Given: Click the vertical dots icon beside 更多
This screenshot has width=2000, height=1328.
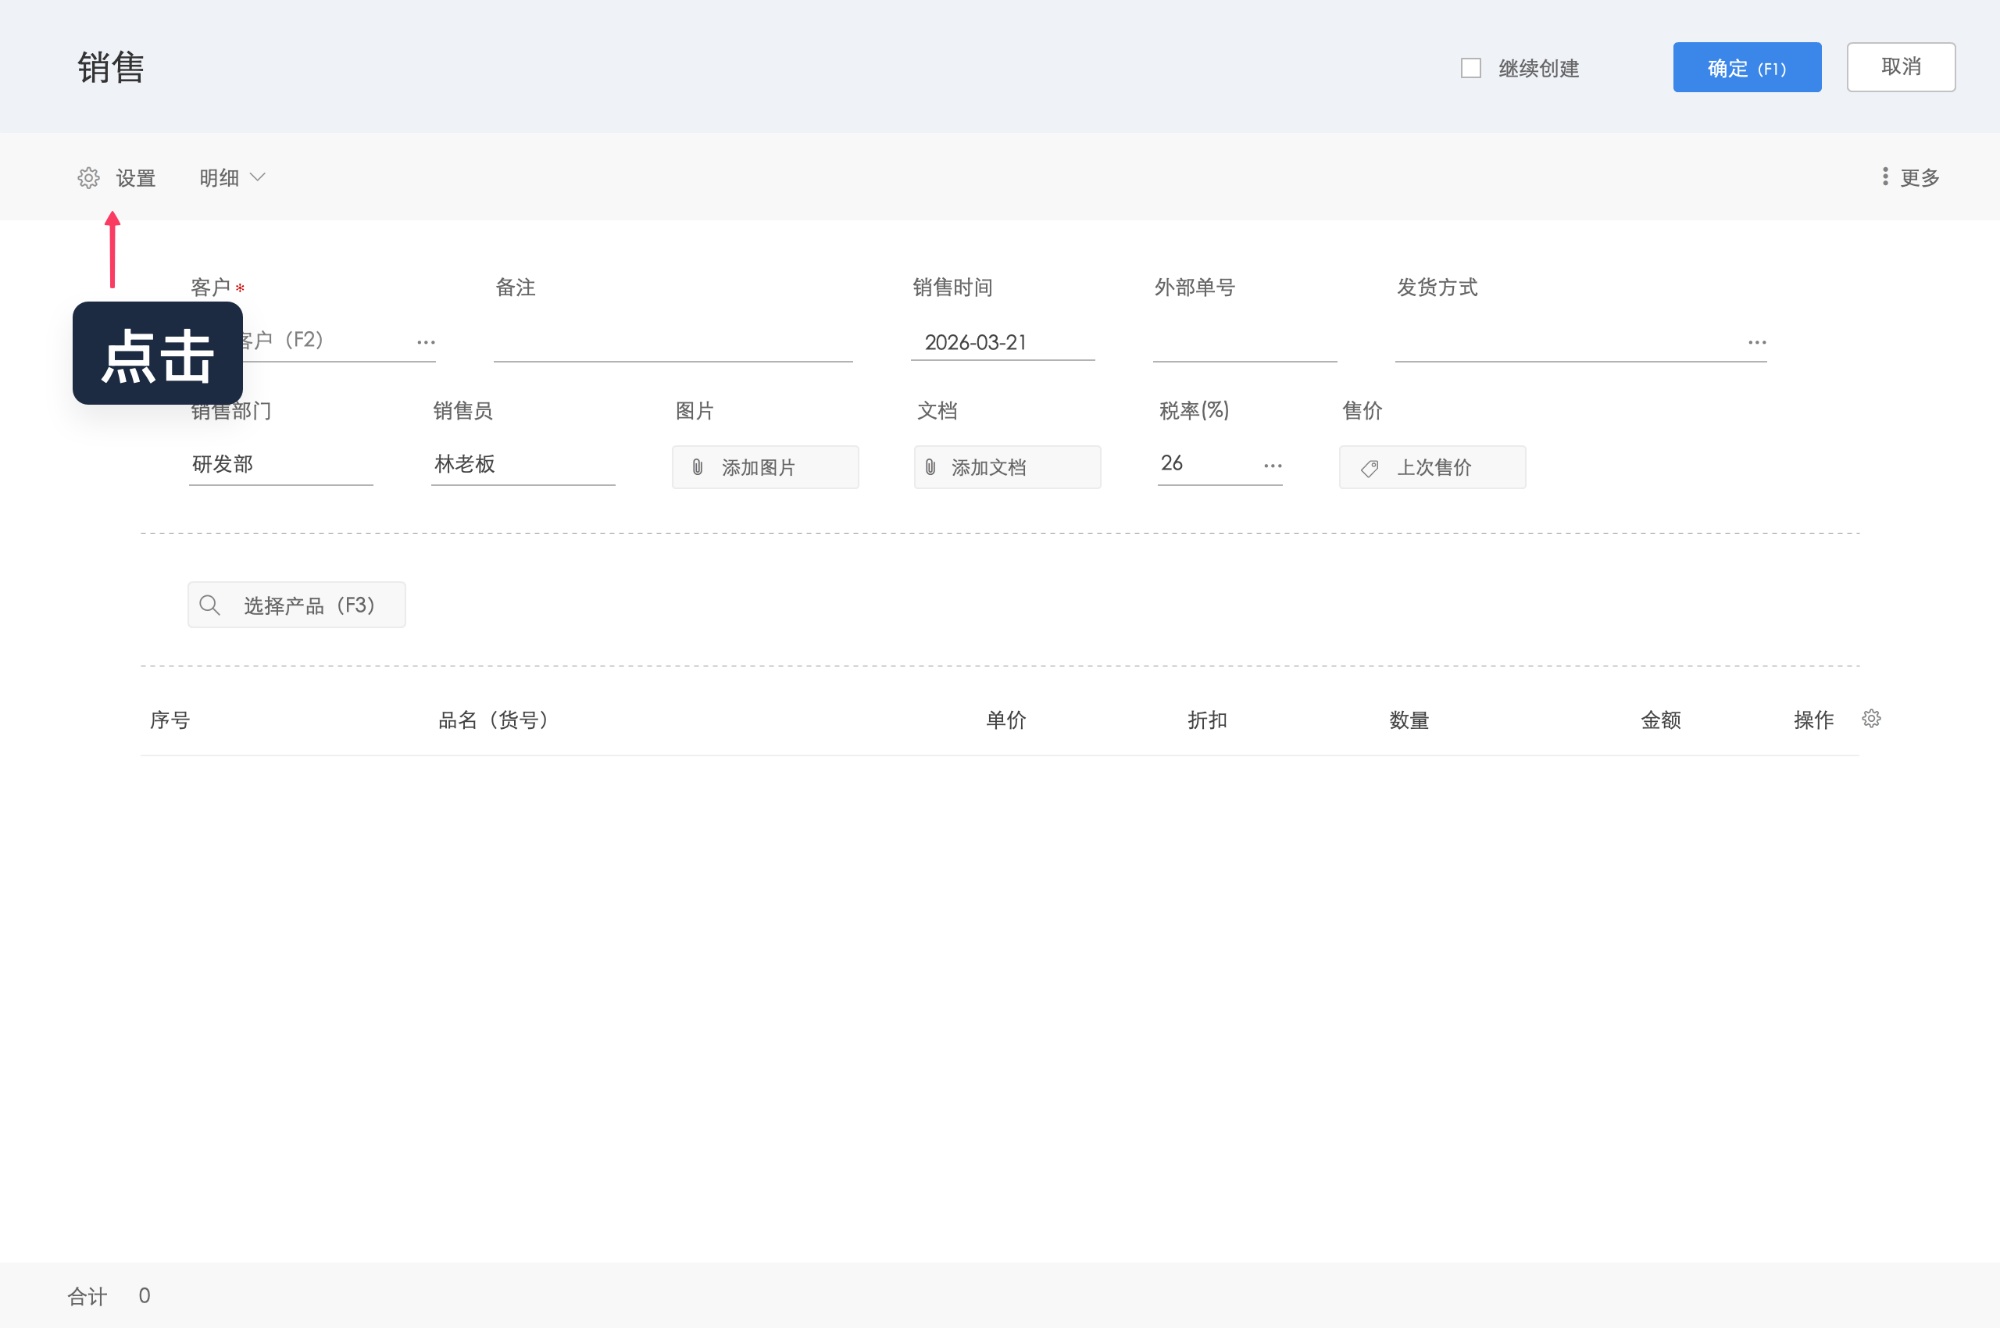Looking at the screenshot, I should [1884, 177].
